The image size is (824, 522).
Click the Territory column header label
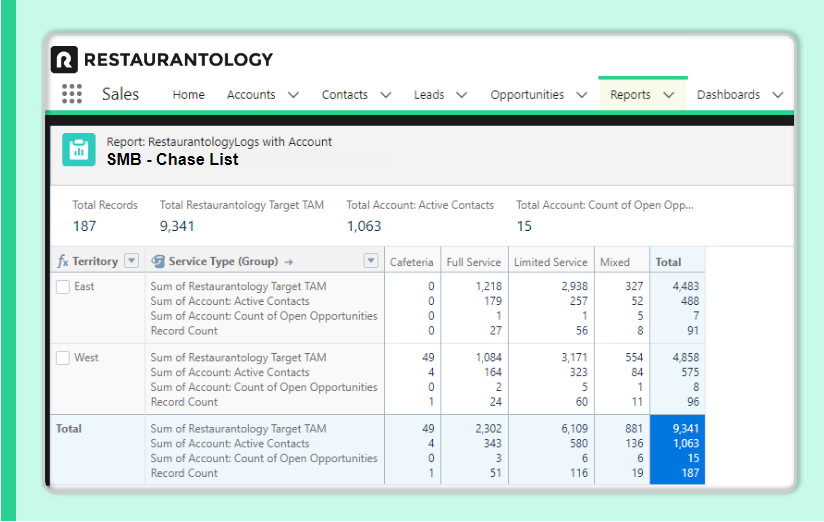coord(95,261)
